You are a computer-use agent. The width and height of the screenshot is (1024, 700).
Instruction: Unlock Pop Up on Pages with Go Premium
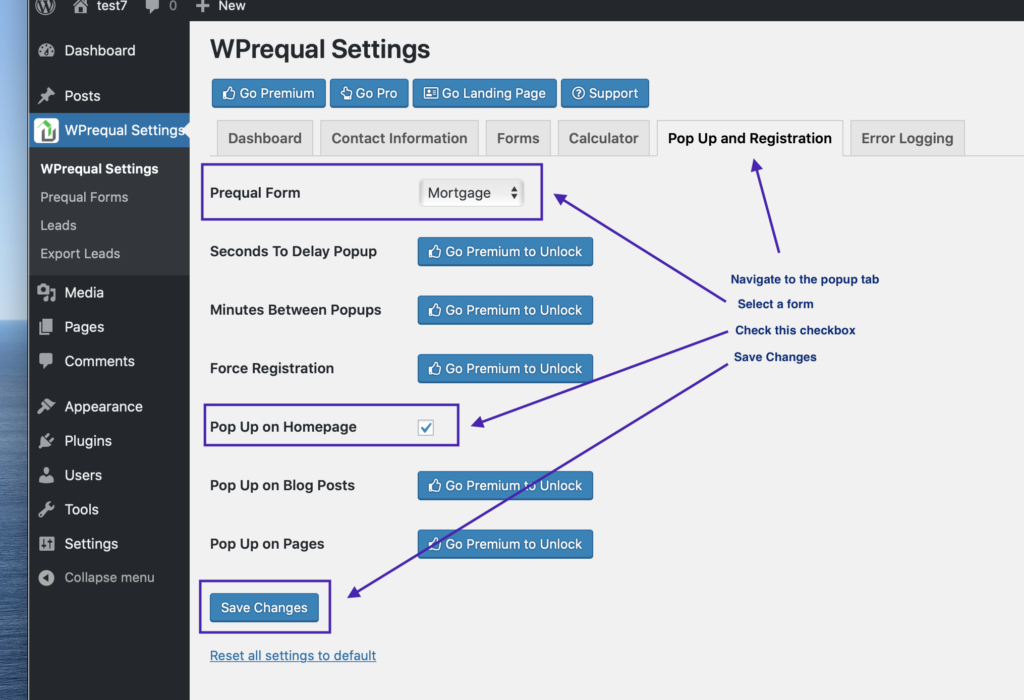click(505, 544)
